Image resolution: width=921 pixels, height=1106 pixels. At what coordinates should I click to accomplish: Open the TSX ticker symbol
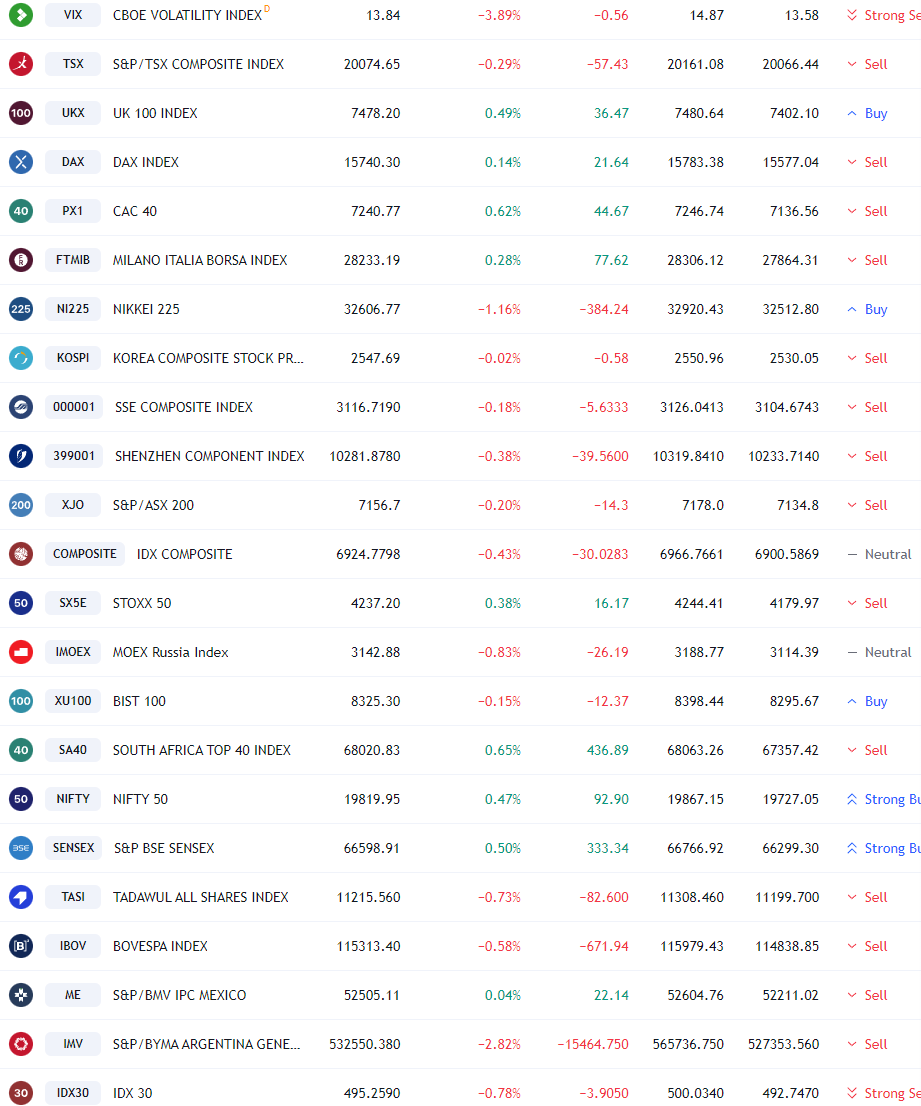click(x=73, y=63)
